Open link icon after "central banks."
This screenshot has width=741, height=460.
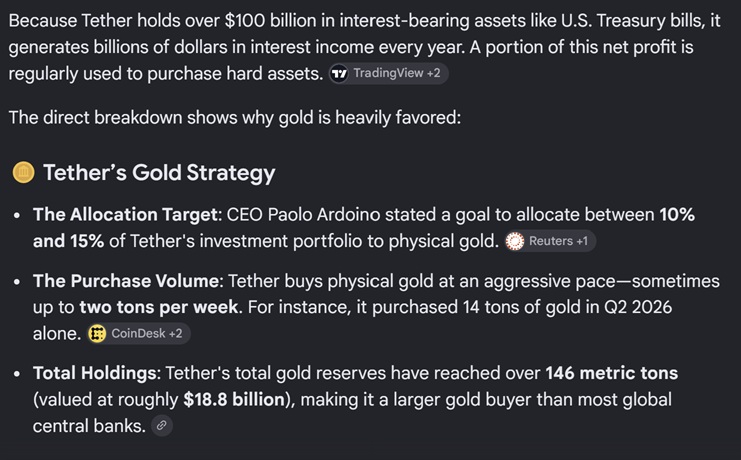[162, 425]
